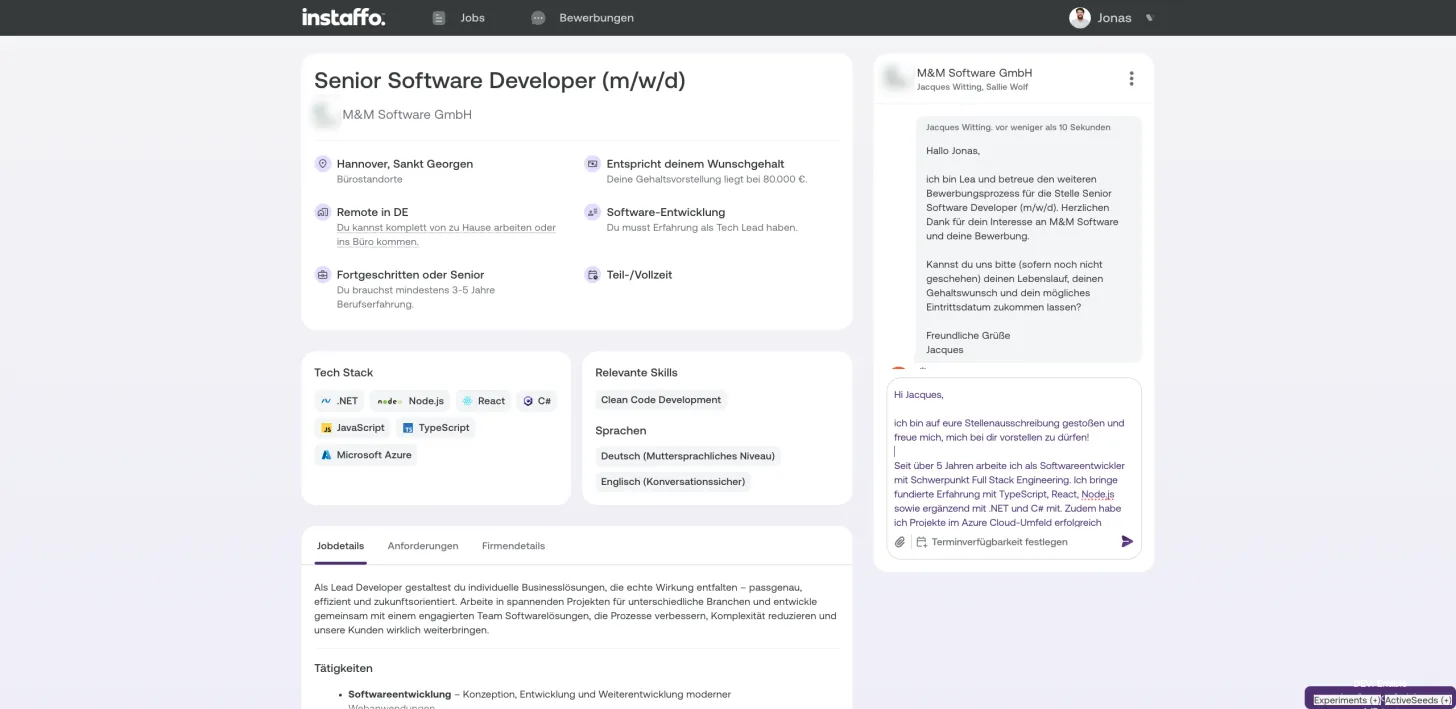Click M&M Software GmbH company name under the job title
The height and width of the screenshot is (709, 1456).
[407, 115]
